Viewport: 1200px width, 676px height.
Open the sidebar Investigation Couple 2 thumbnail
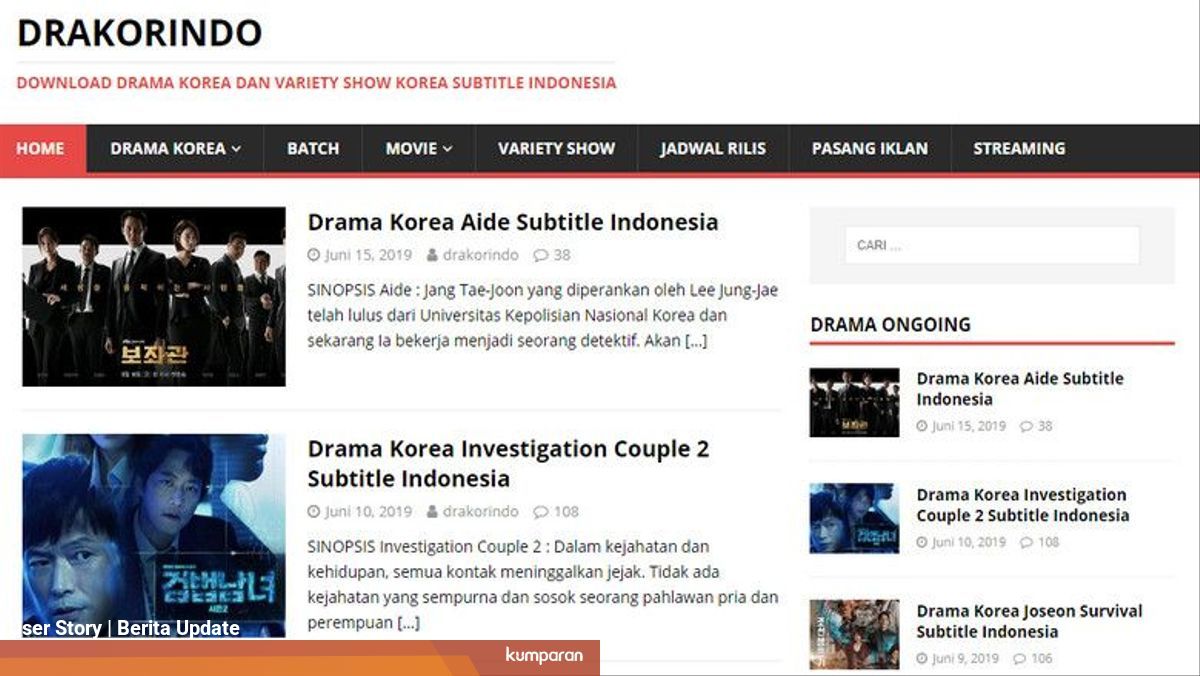click(x=854, y=518)
